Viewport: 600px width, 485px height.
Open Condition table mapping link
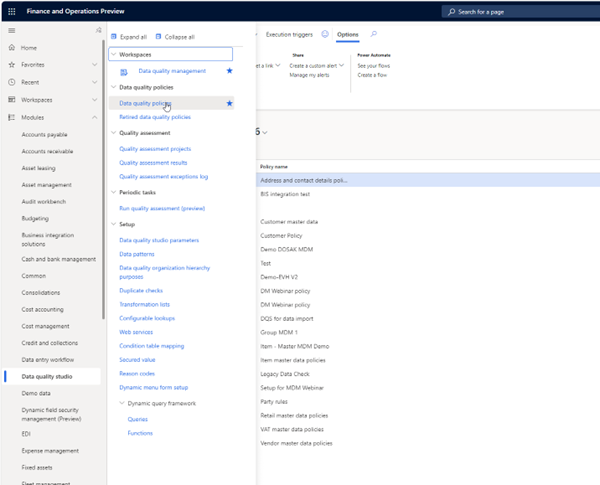pos(152,345)
